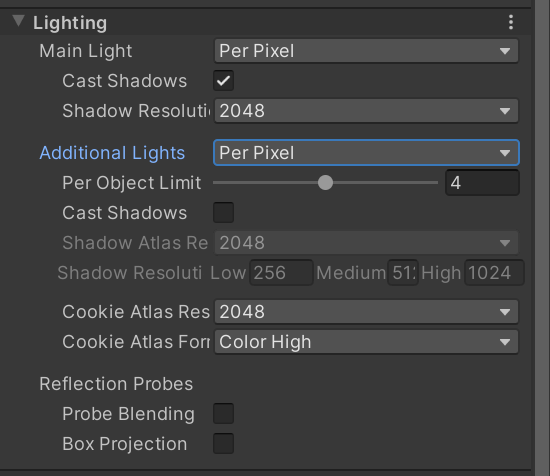This screenshot has height=476, width=550.
Task: Uncheck Cast Shadows under Main Light
Action: click(223, 81)
